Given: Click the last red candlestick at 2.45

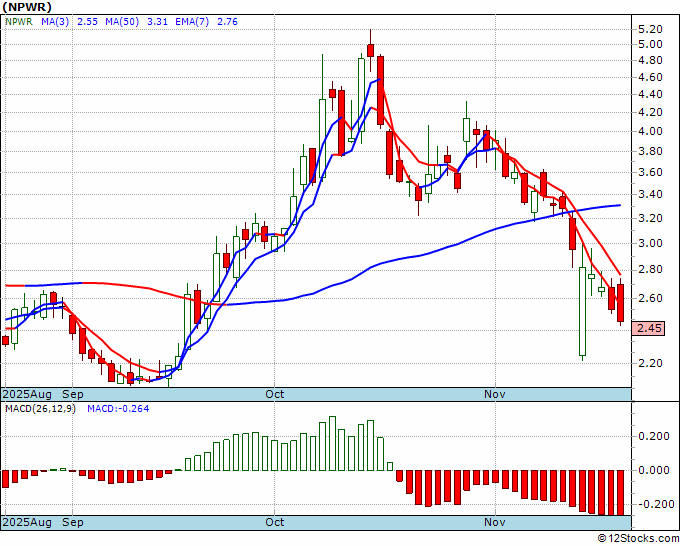Looking at the screenshot, I should tap(621, 303).
